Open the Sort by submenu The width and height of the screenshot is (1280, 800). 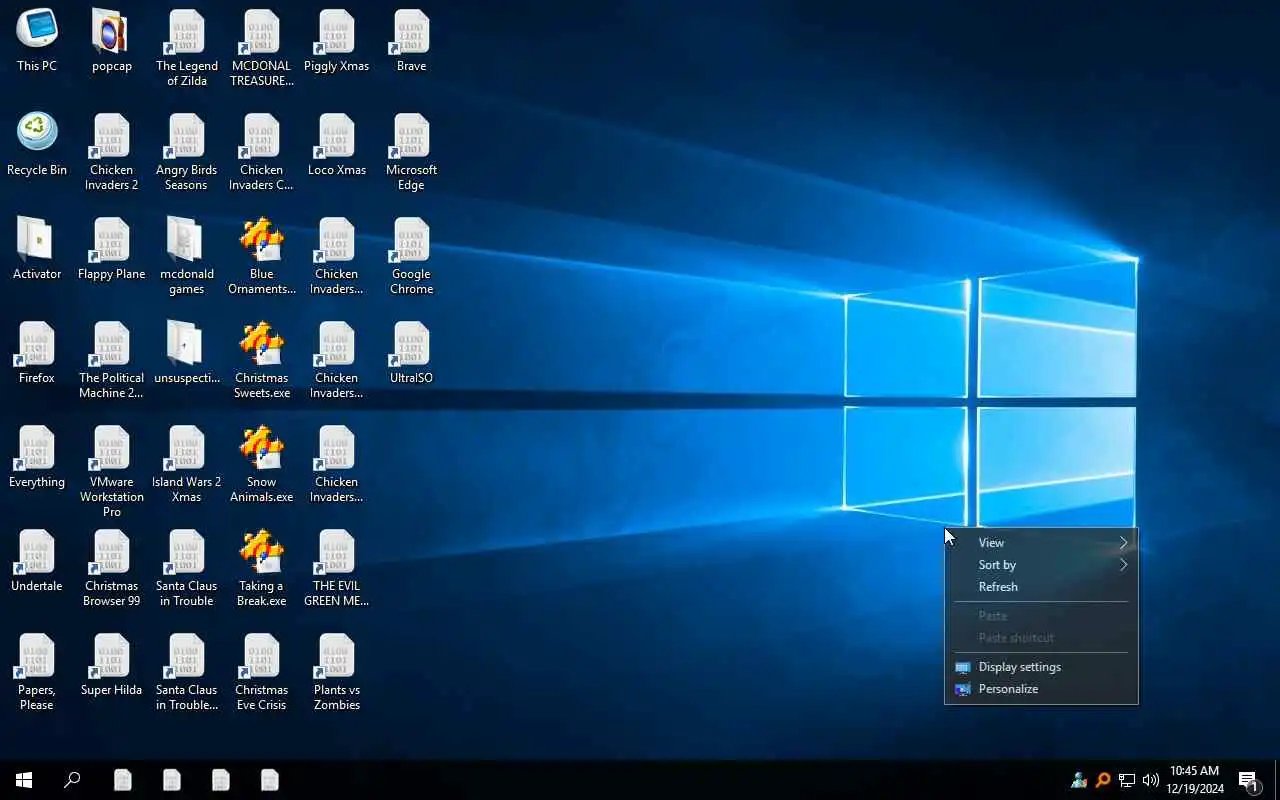pyautogui.click(x=1041, y=565)
